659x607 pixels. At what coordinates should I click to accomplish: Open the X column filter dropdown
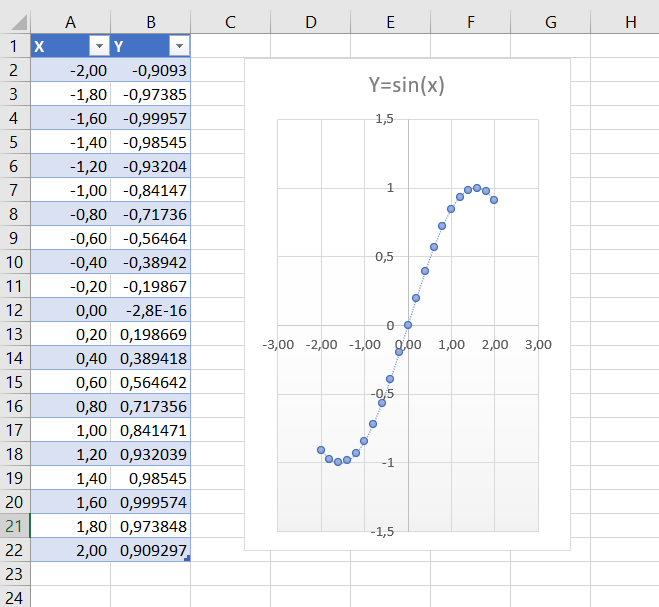[x=99, y=46]
